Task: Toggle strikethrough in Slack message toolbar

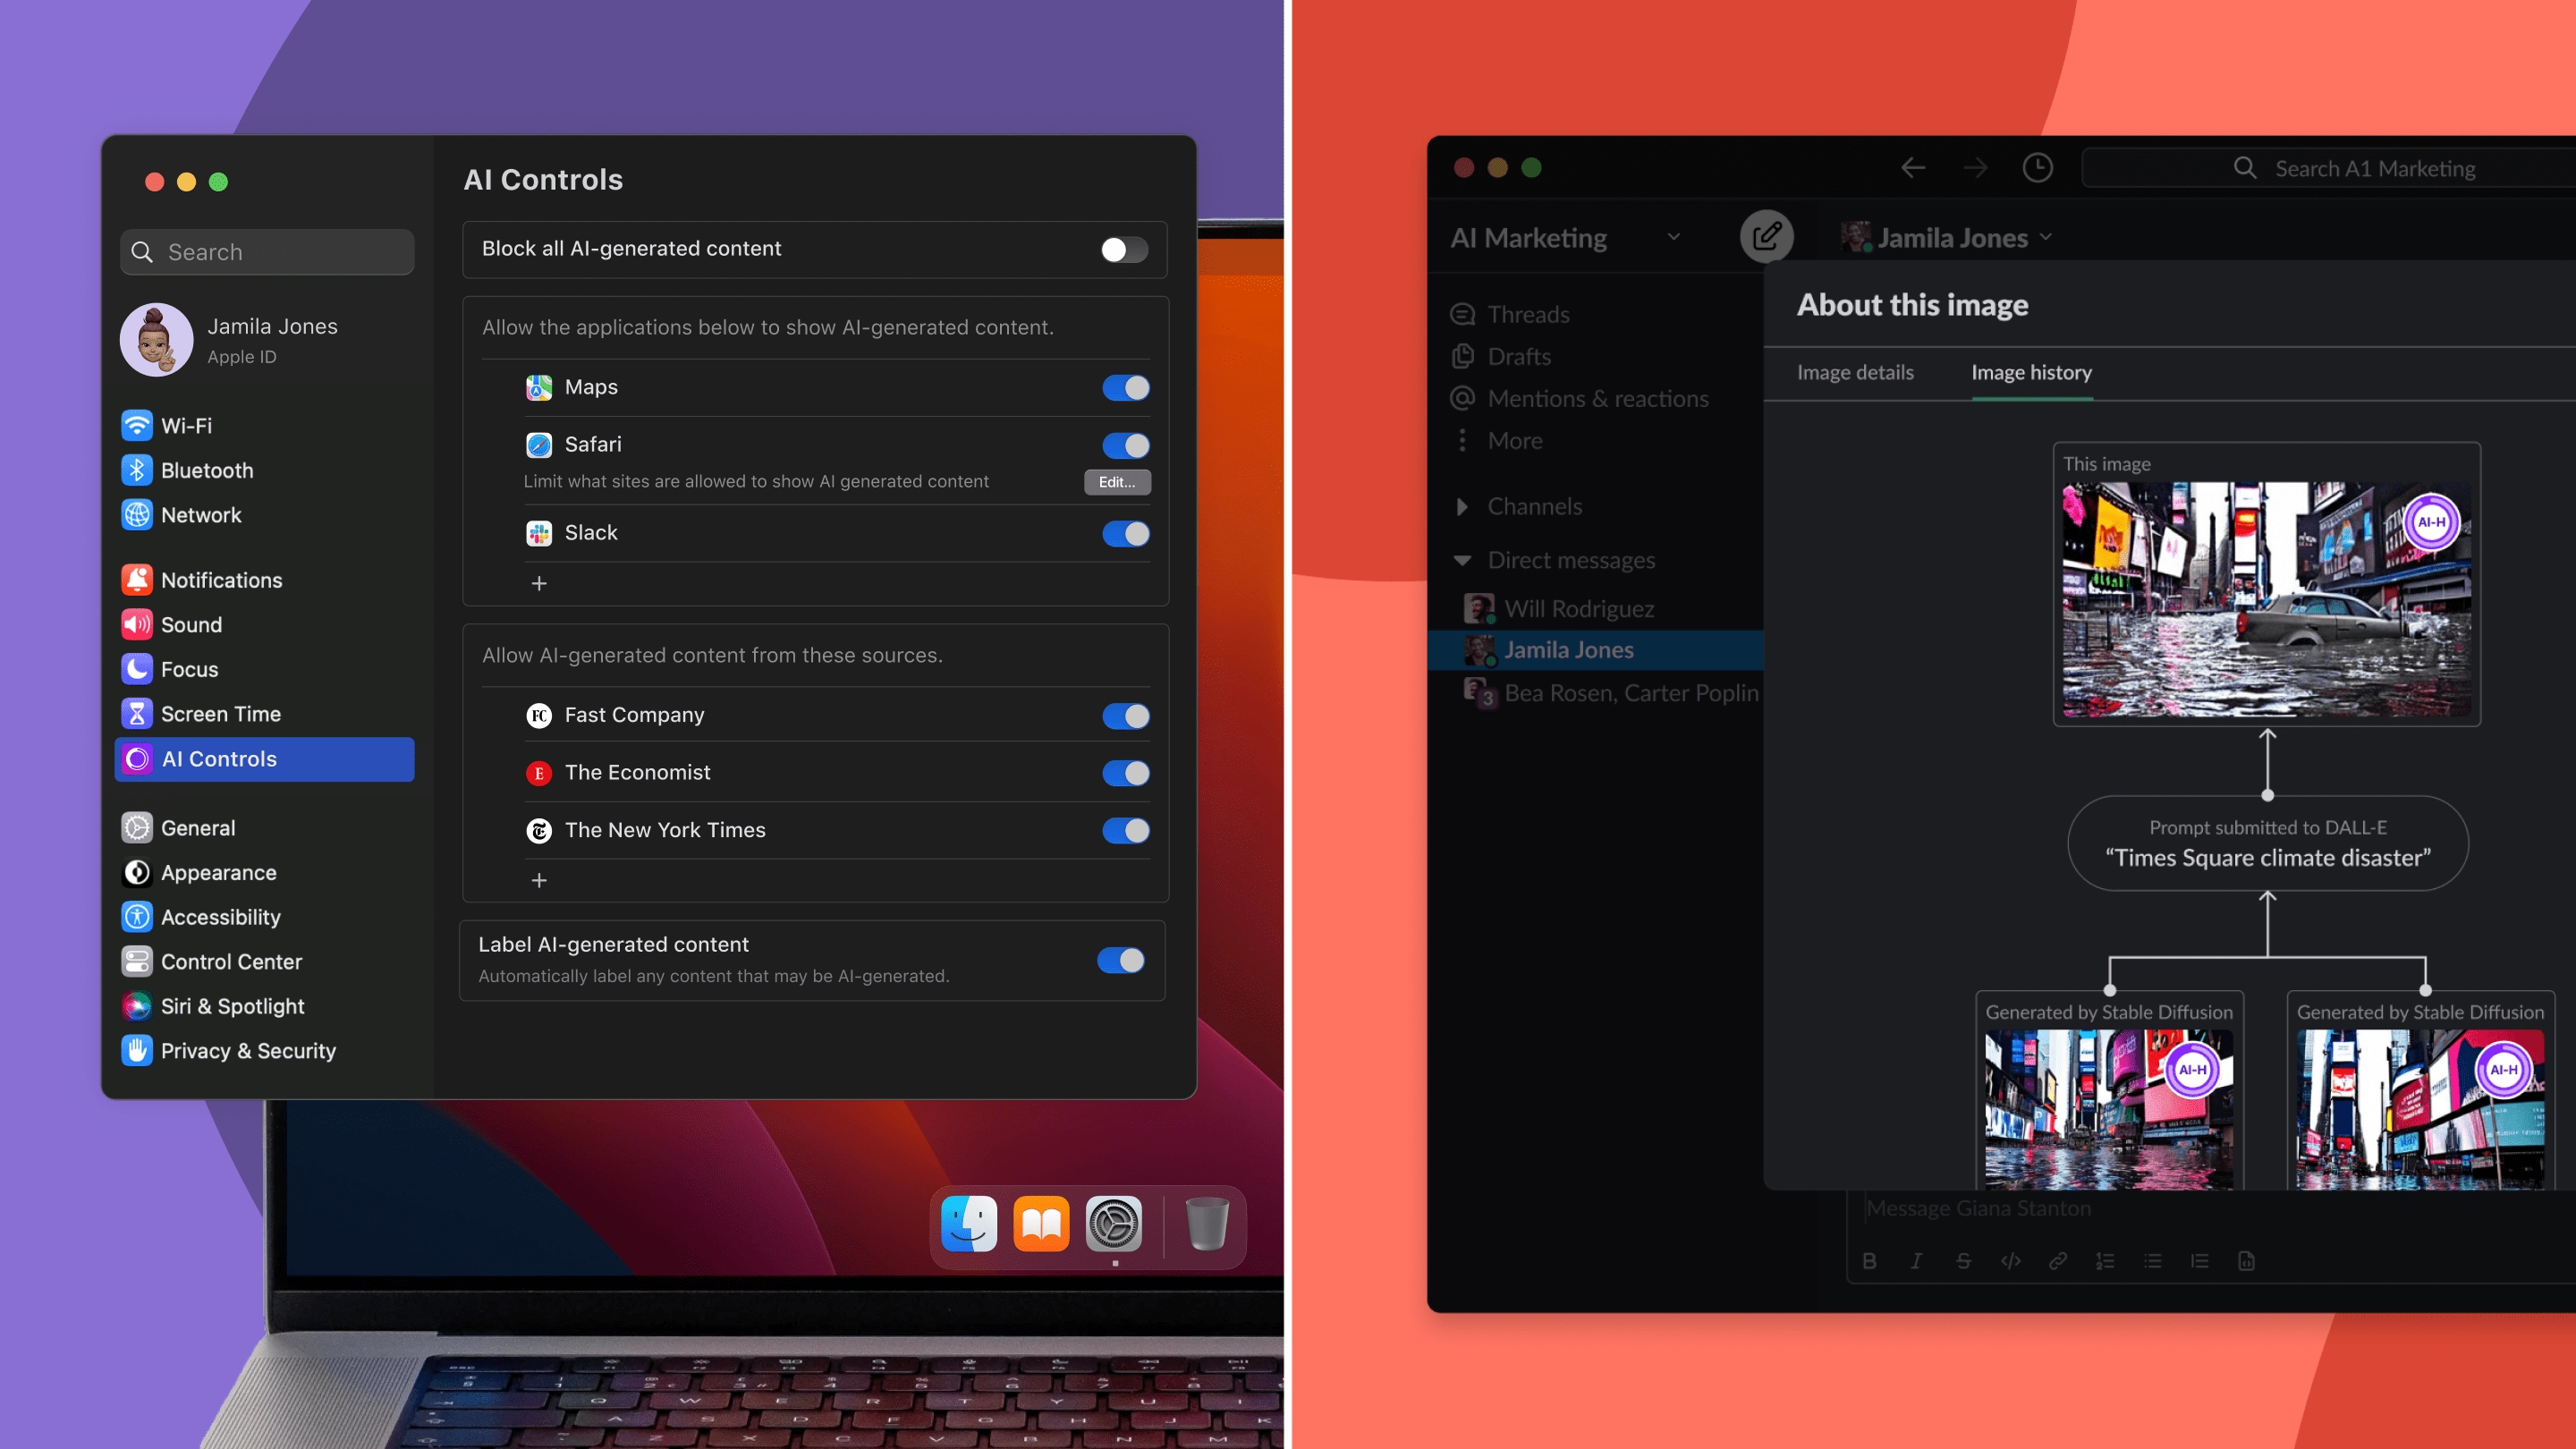Action: point(1963,1260)
